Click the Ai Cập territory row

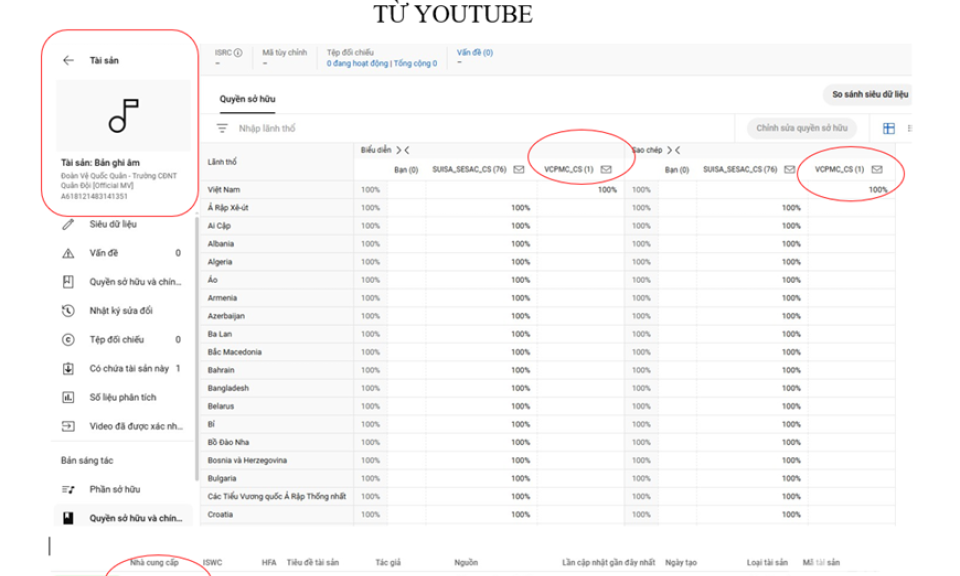547,226
